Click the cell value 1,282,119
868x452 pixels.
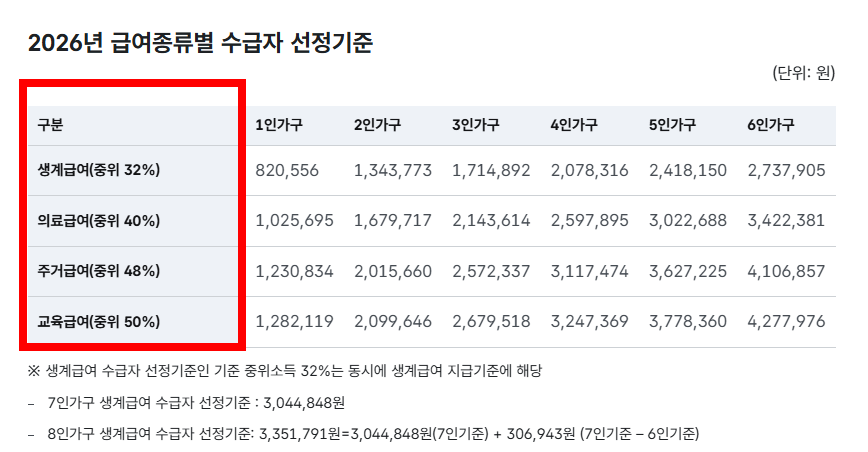(x=294, y=321)
